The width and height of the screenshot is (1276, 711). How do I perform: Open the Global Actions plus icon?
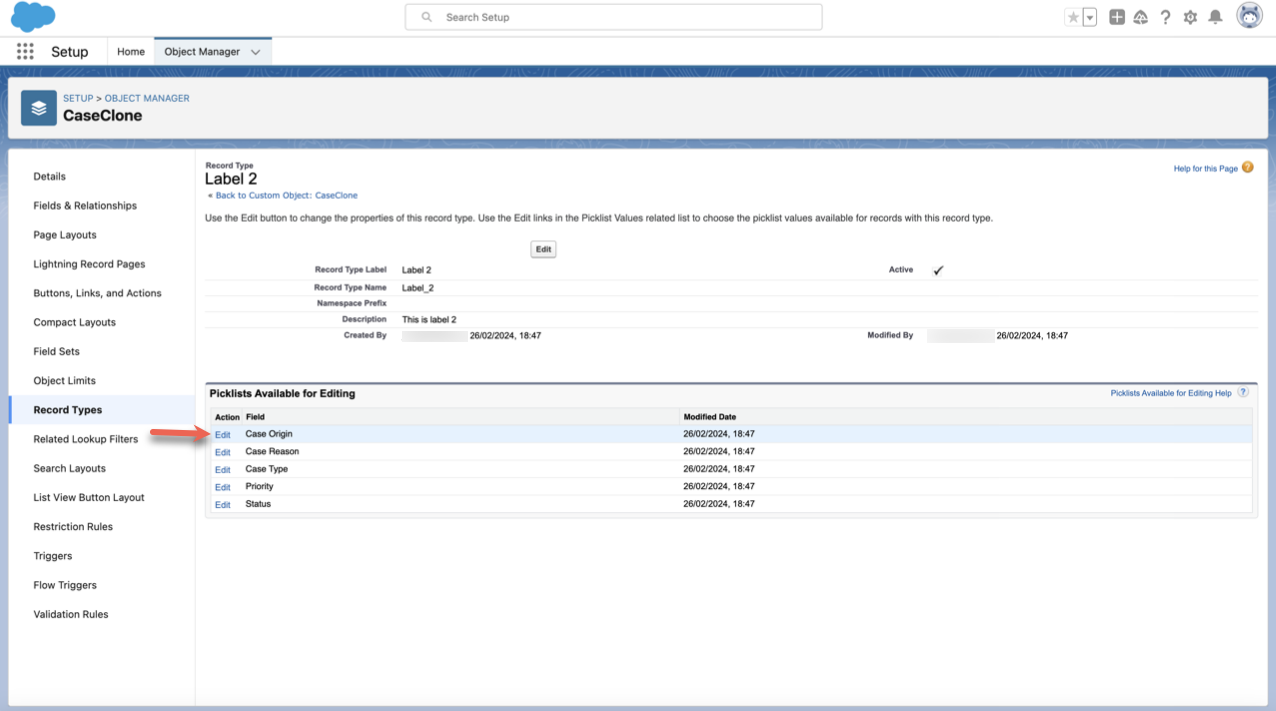point(1117,17)
